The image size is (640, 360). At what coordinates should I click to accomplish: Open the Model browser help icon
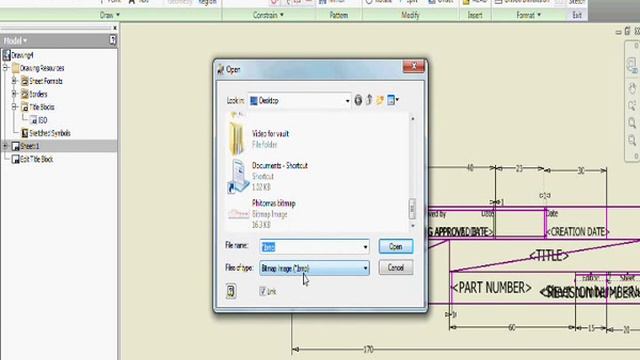(113, 40)
